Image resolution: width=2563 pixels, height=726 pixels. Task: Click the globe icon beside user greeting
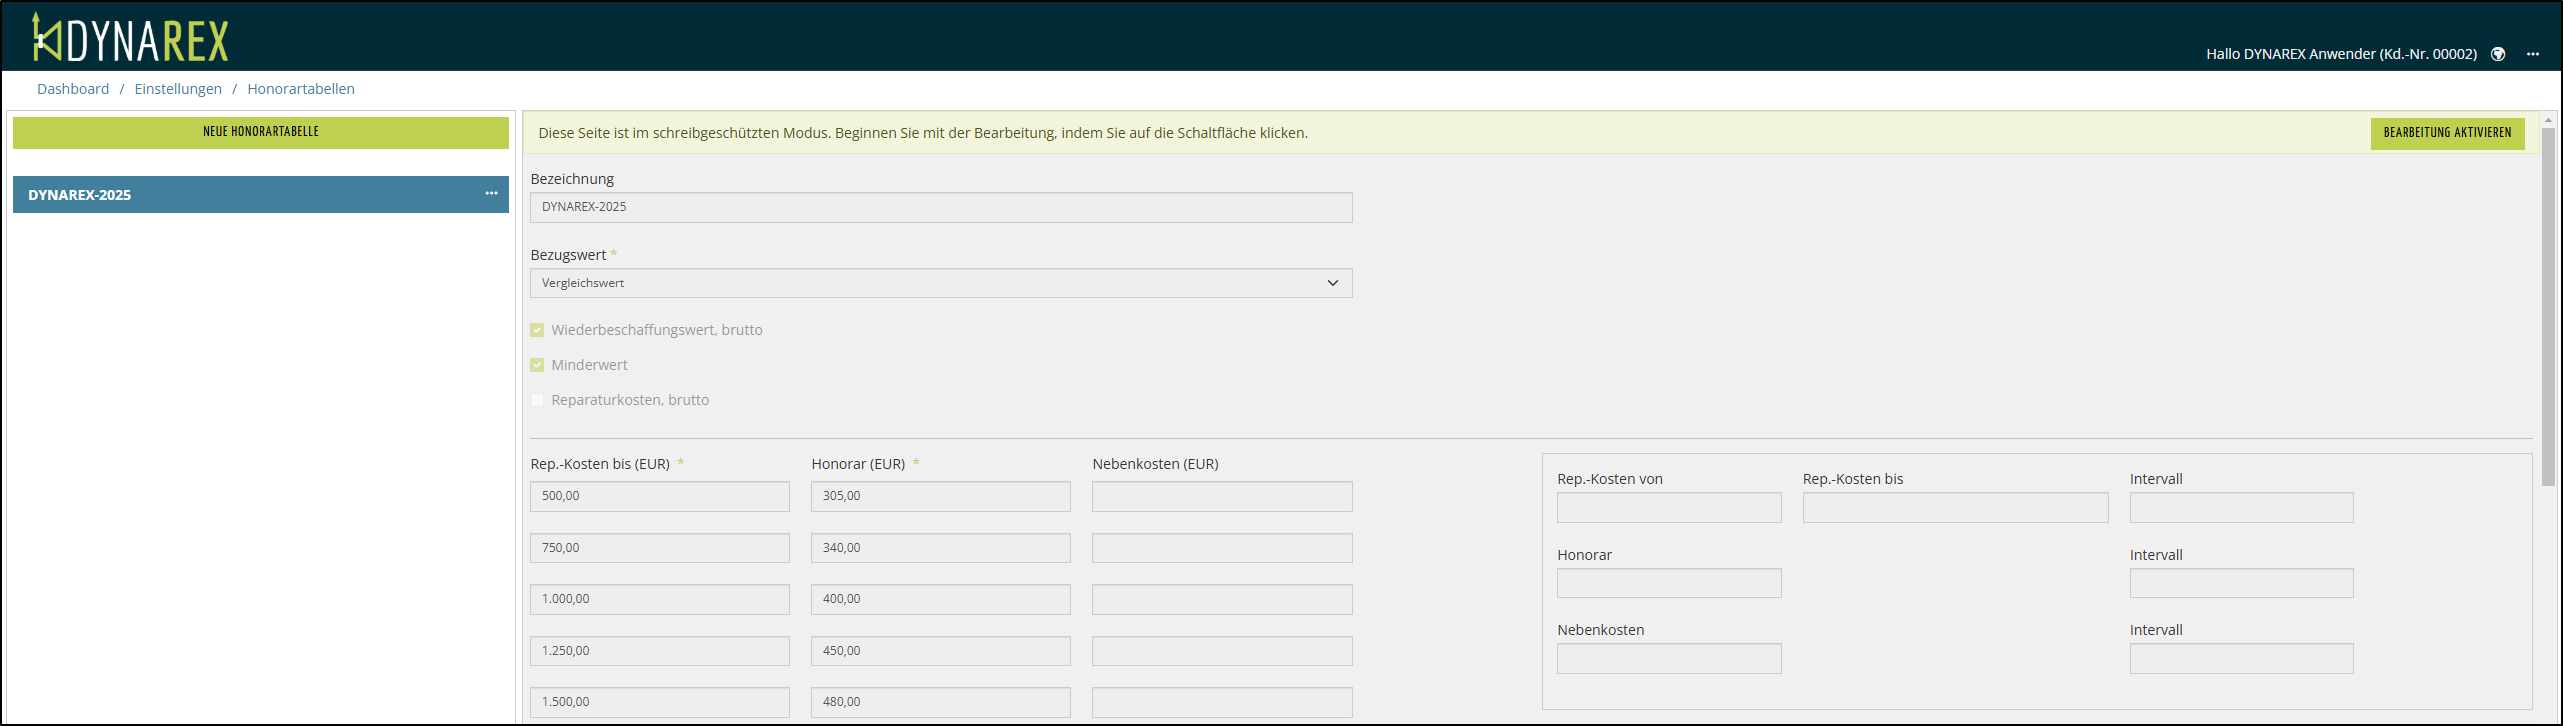click(x=2498, y=54)
